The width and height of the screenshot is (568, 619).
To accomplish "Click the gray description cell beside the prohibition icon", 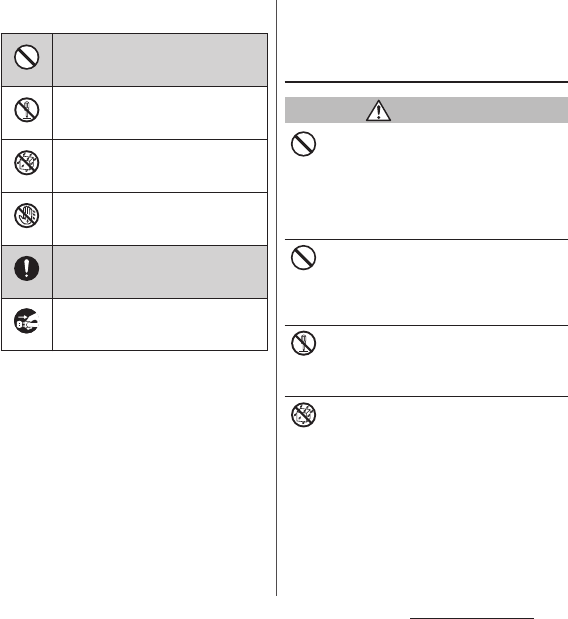I will pos(160,60).
